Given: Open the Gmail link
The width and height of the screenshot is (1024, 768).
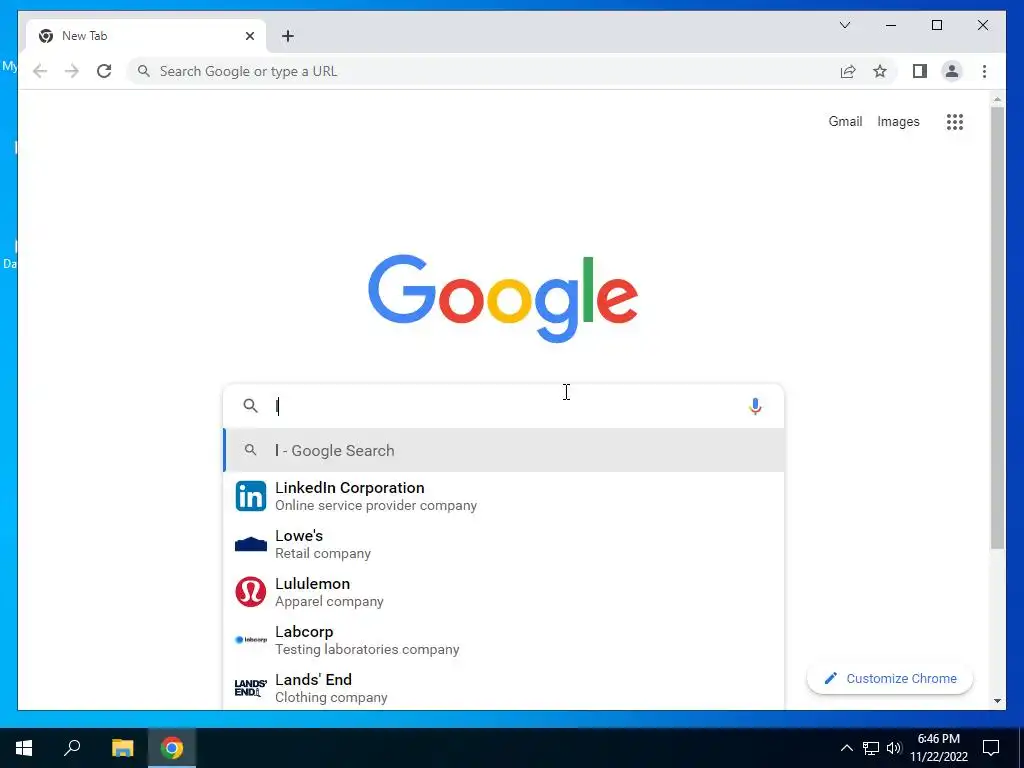Looking at the screenshot, I should tap(845, 121).
